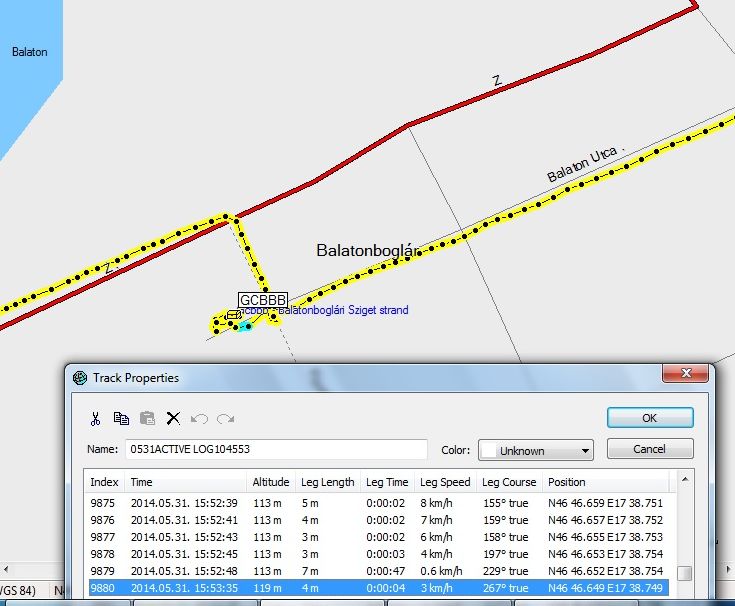
Task: Sort track points by Time column
Action: click(x=186, y=482)
